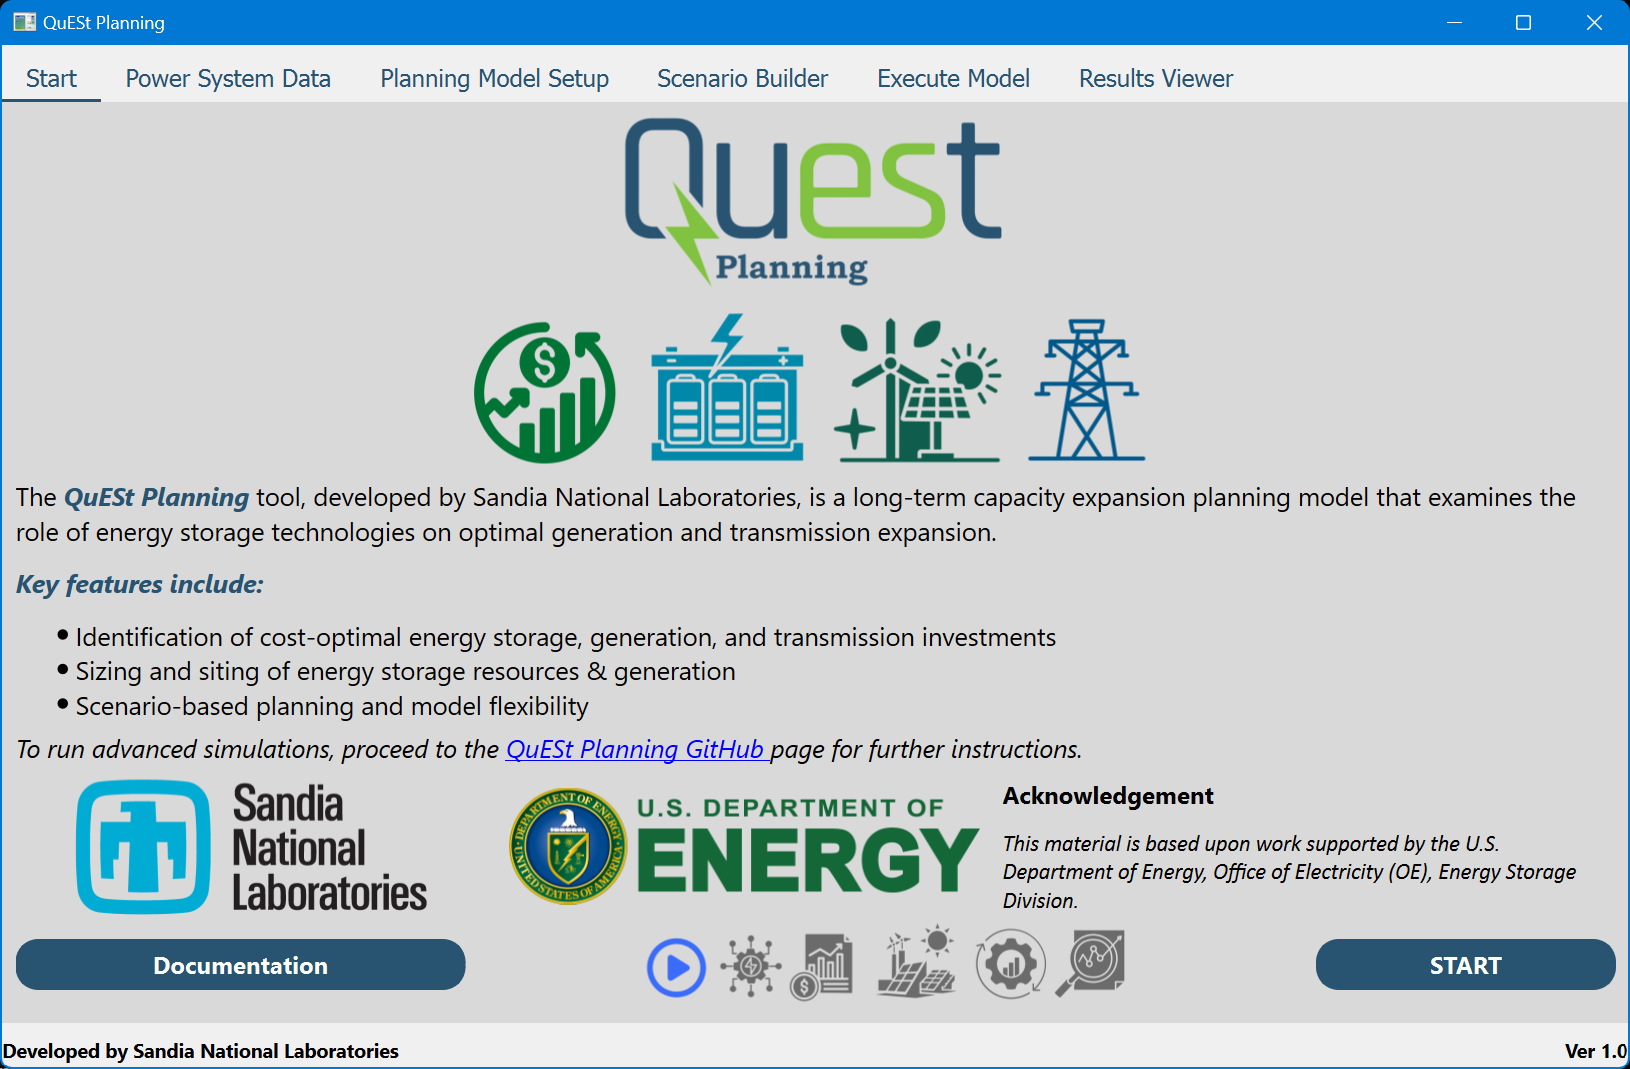Click the U.S. DEPARTMENT OF ENERGY wordmark
Screen dimensions: 1630x1069
tap(808, 845)
